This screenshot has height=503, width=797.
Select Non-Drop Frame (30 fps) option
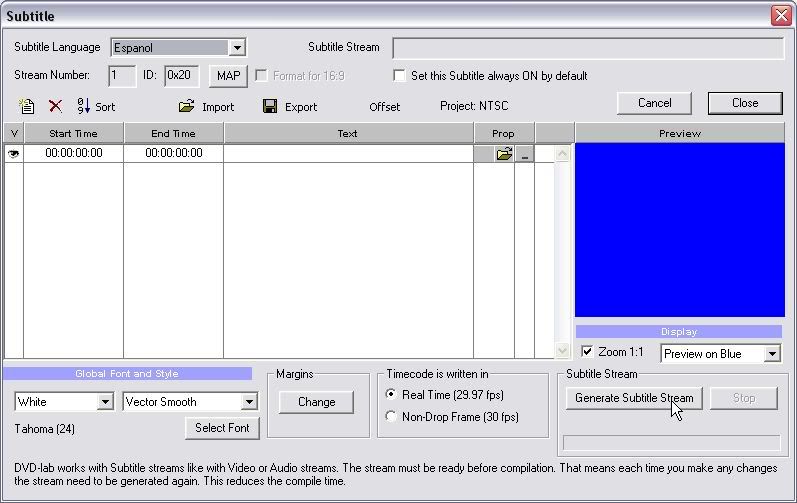[391, 416]
